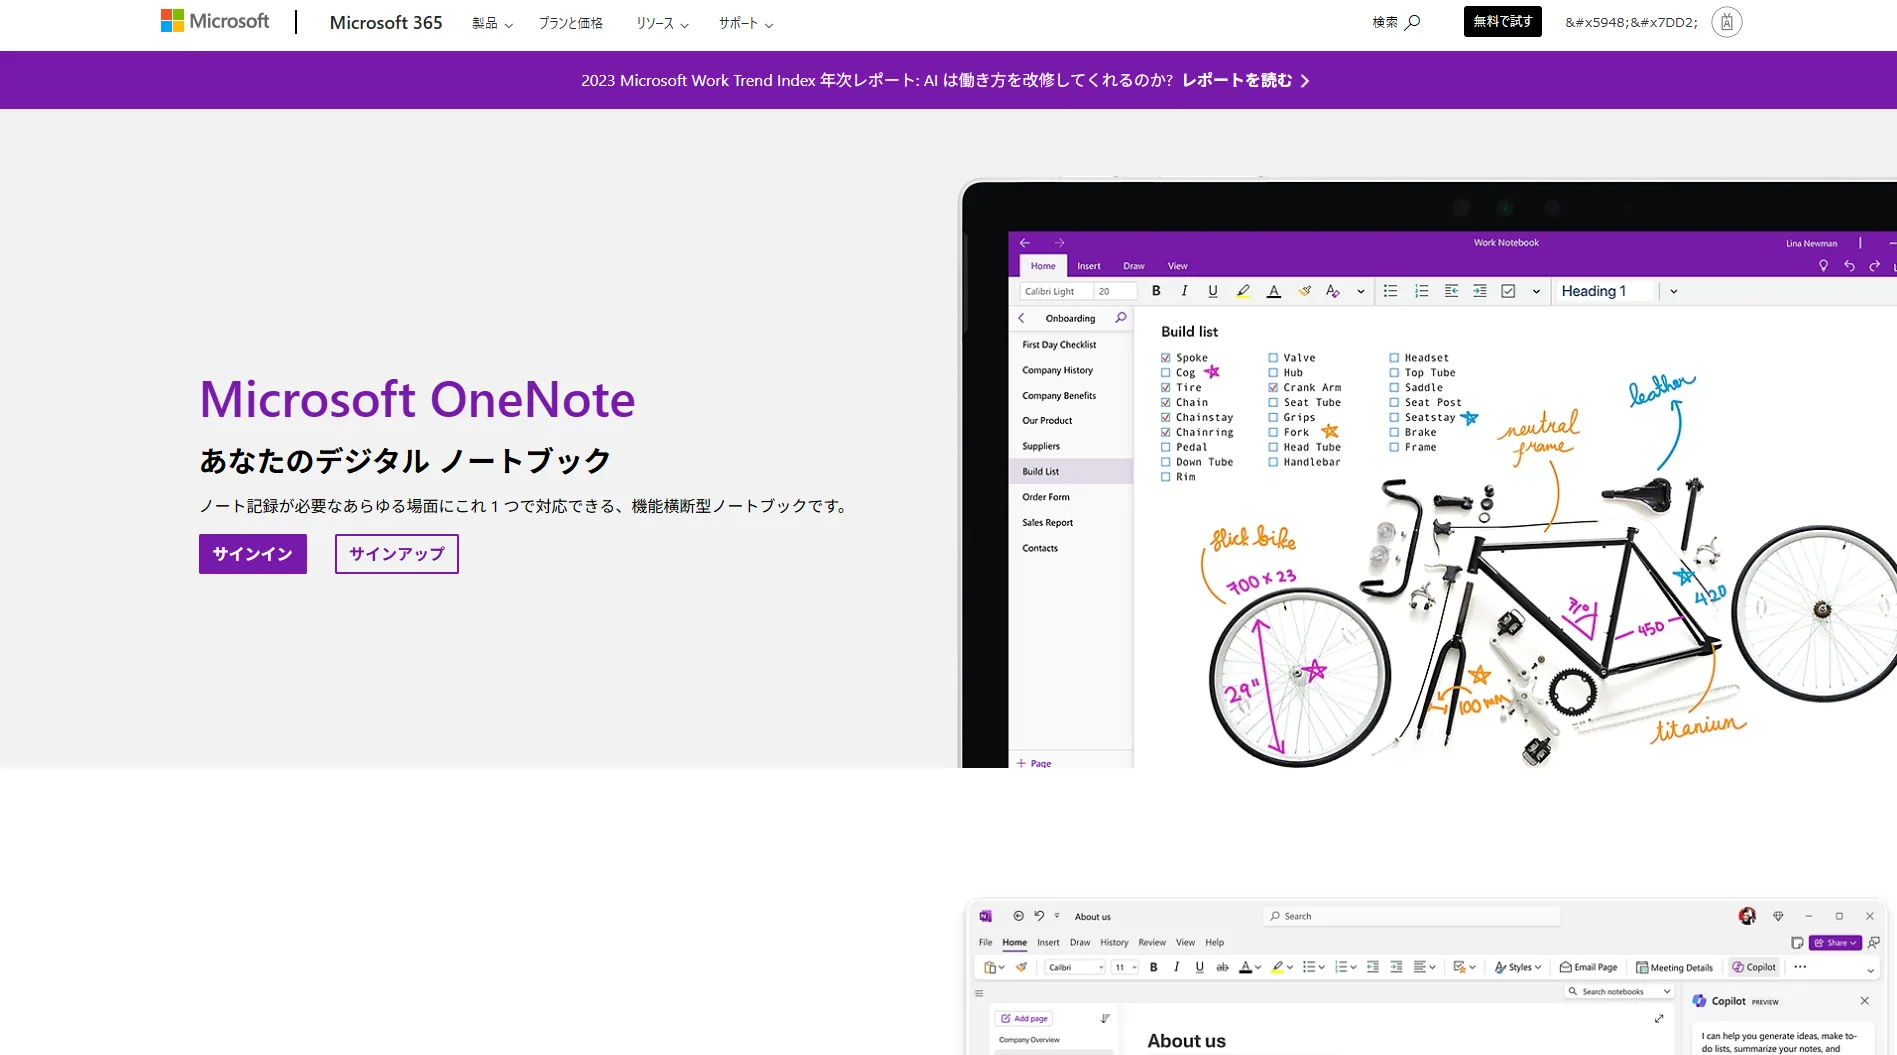1897x1055 pixels.
Task: Click search magnifier beside Onboarding section
Action: pos(1120,318)
